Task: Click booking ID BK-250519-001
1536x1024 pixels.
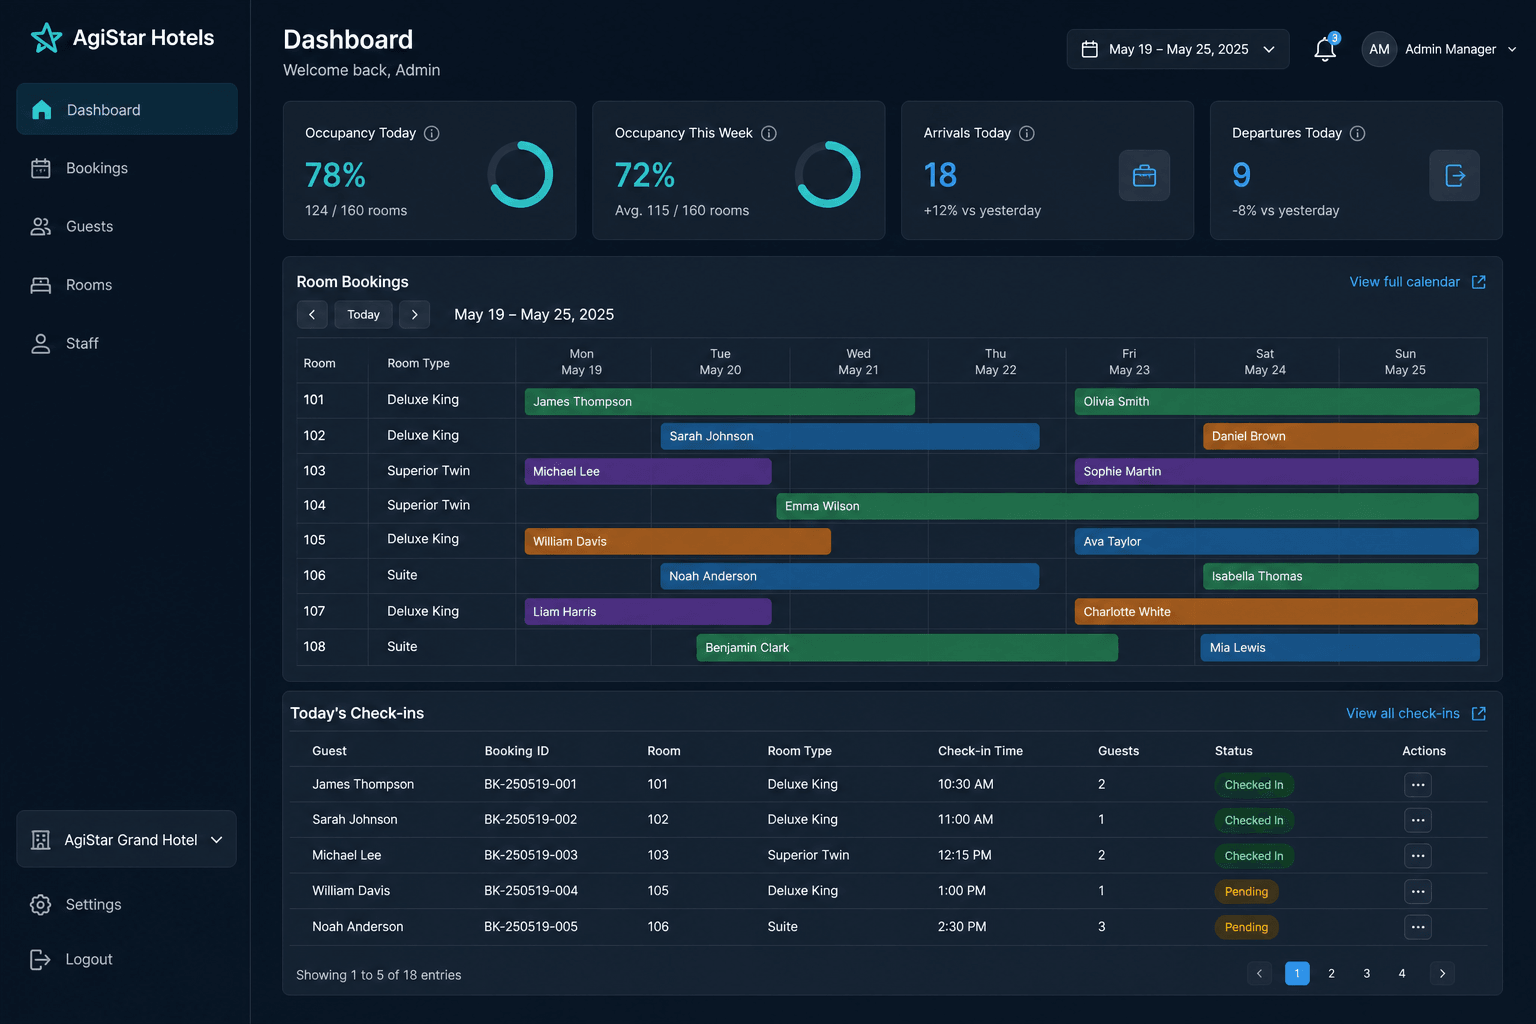Action: pos(530,784)
